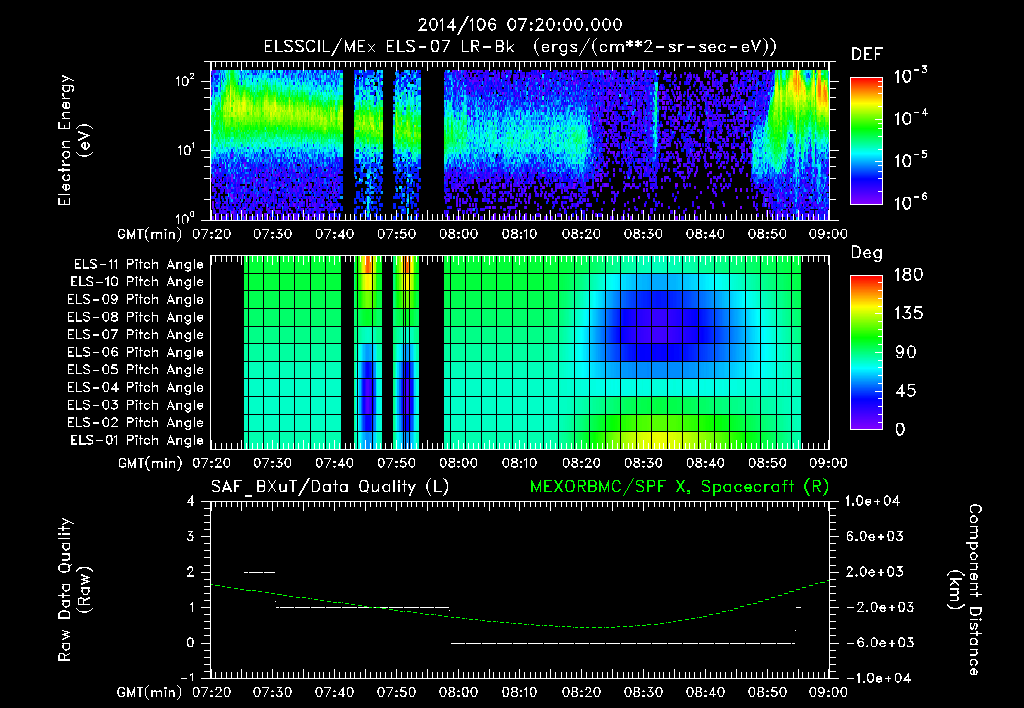1024x708 pixels.
Task: Click the quality level 2 line segment near 07:28
Action: 259,572
